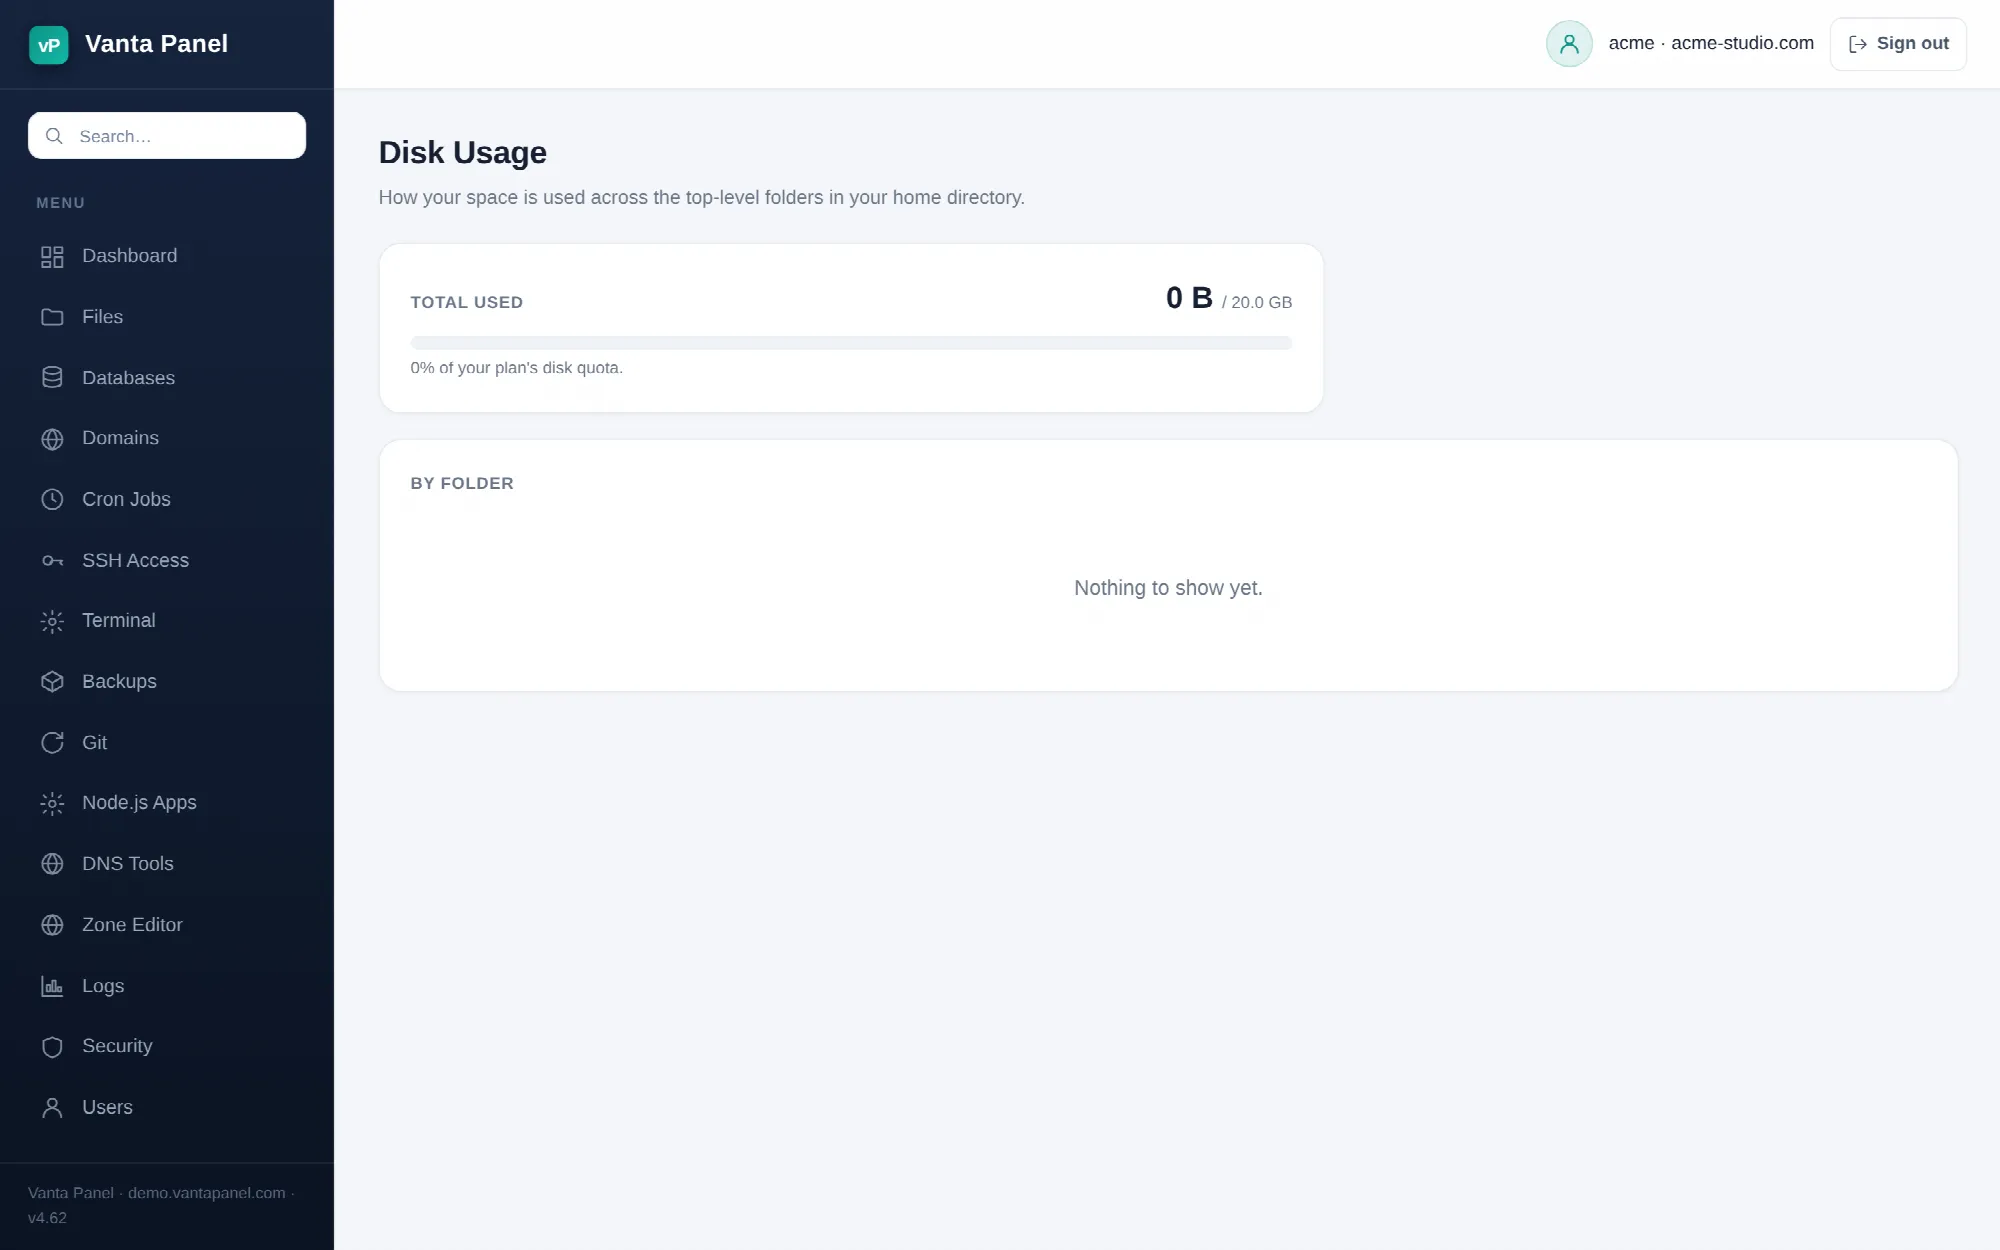Open the Zone Editor page

coord(167,925)
